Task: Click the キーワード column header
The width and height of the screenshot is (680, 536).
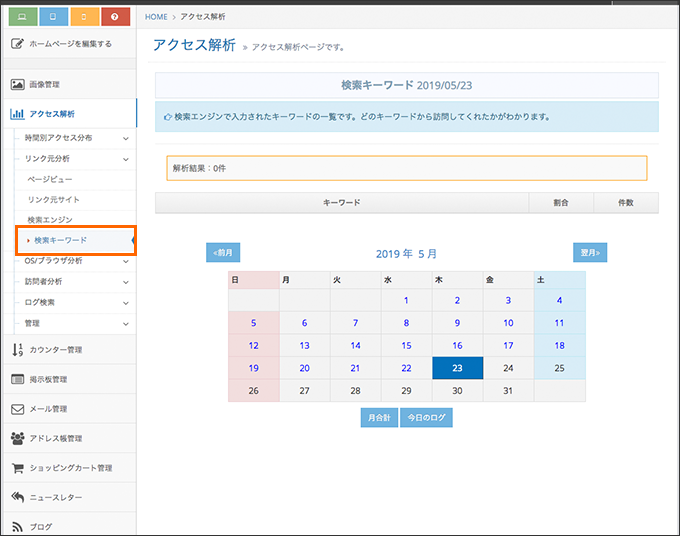Action: click(342, 203)
